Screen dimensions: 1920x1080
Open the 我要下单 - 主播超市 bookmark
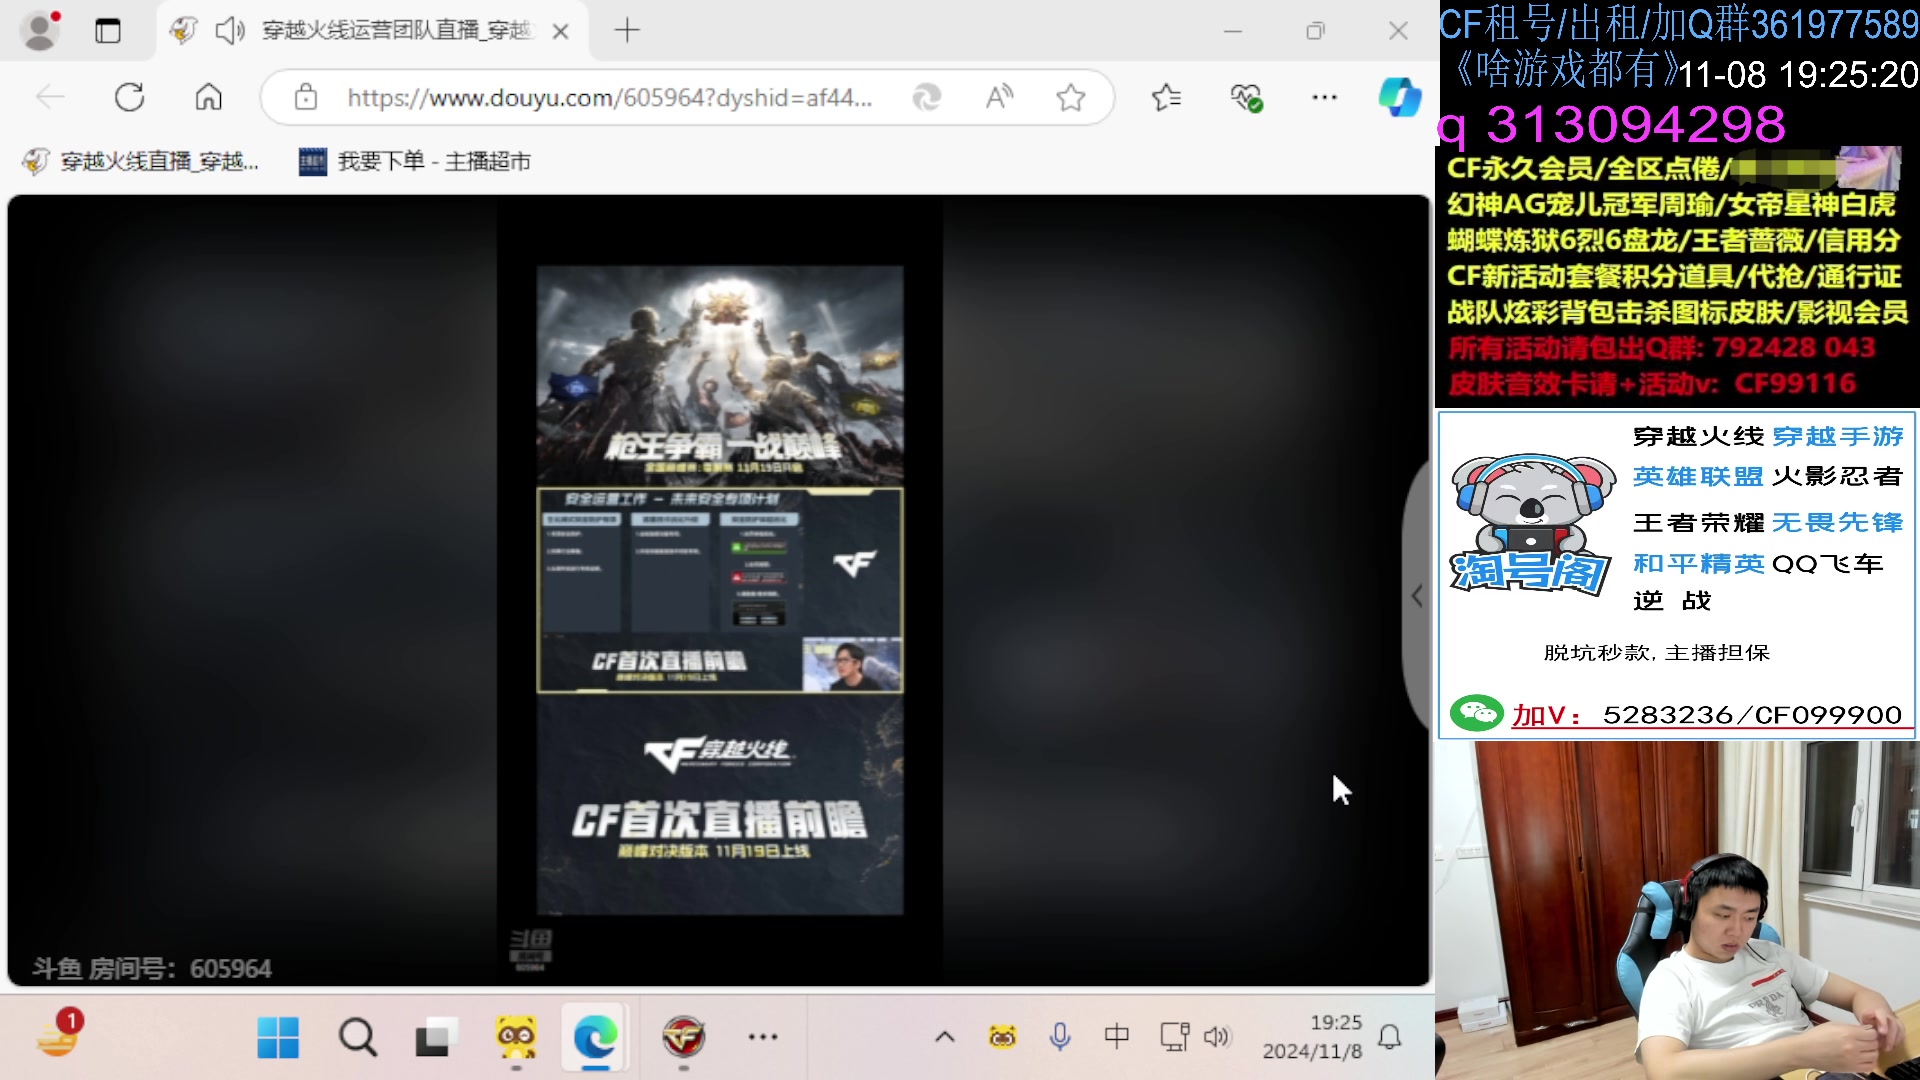click(415, 161)
